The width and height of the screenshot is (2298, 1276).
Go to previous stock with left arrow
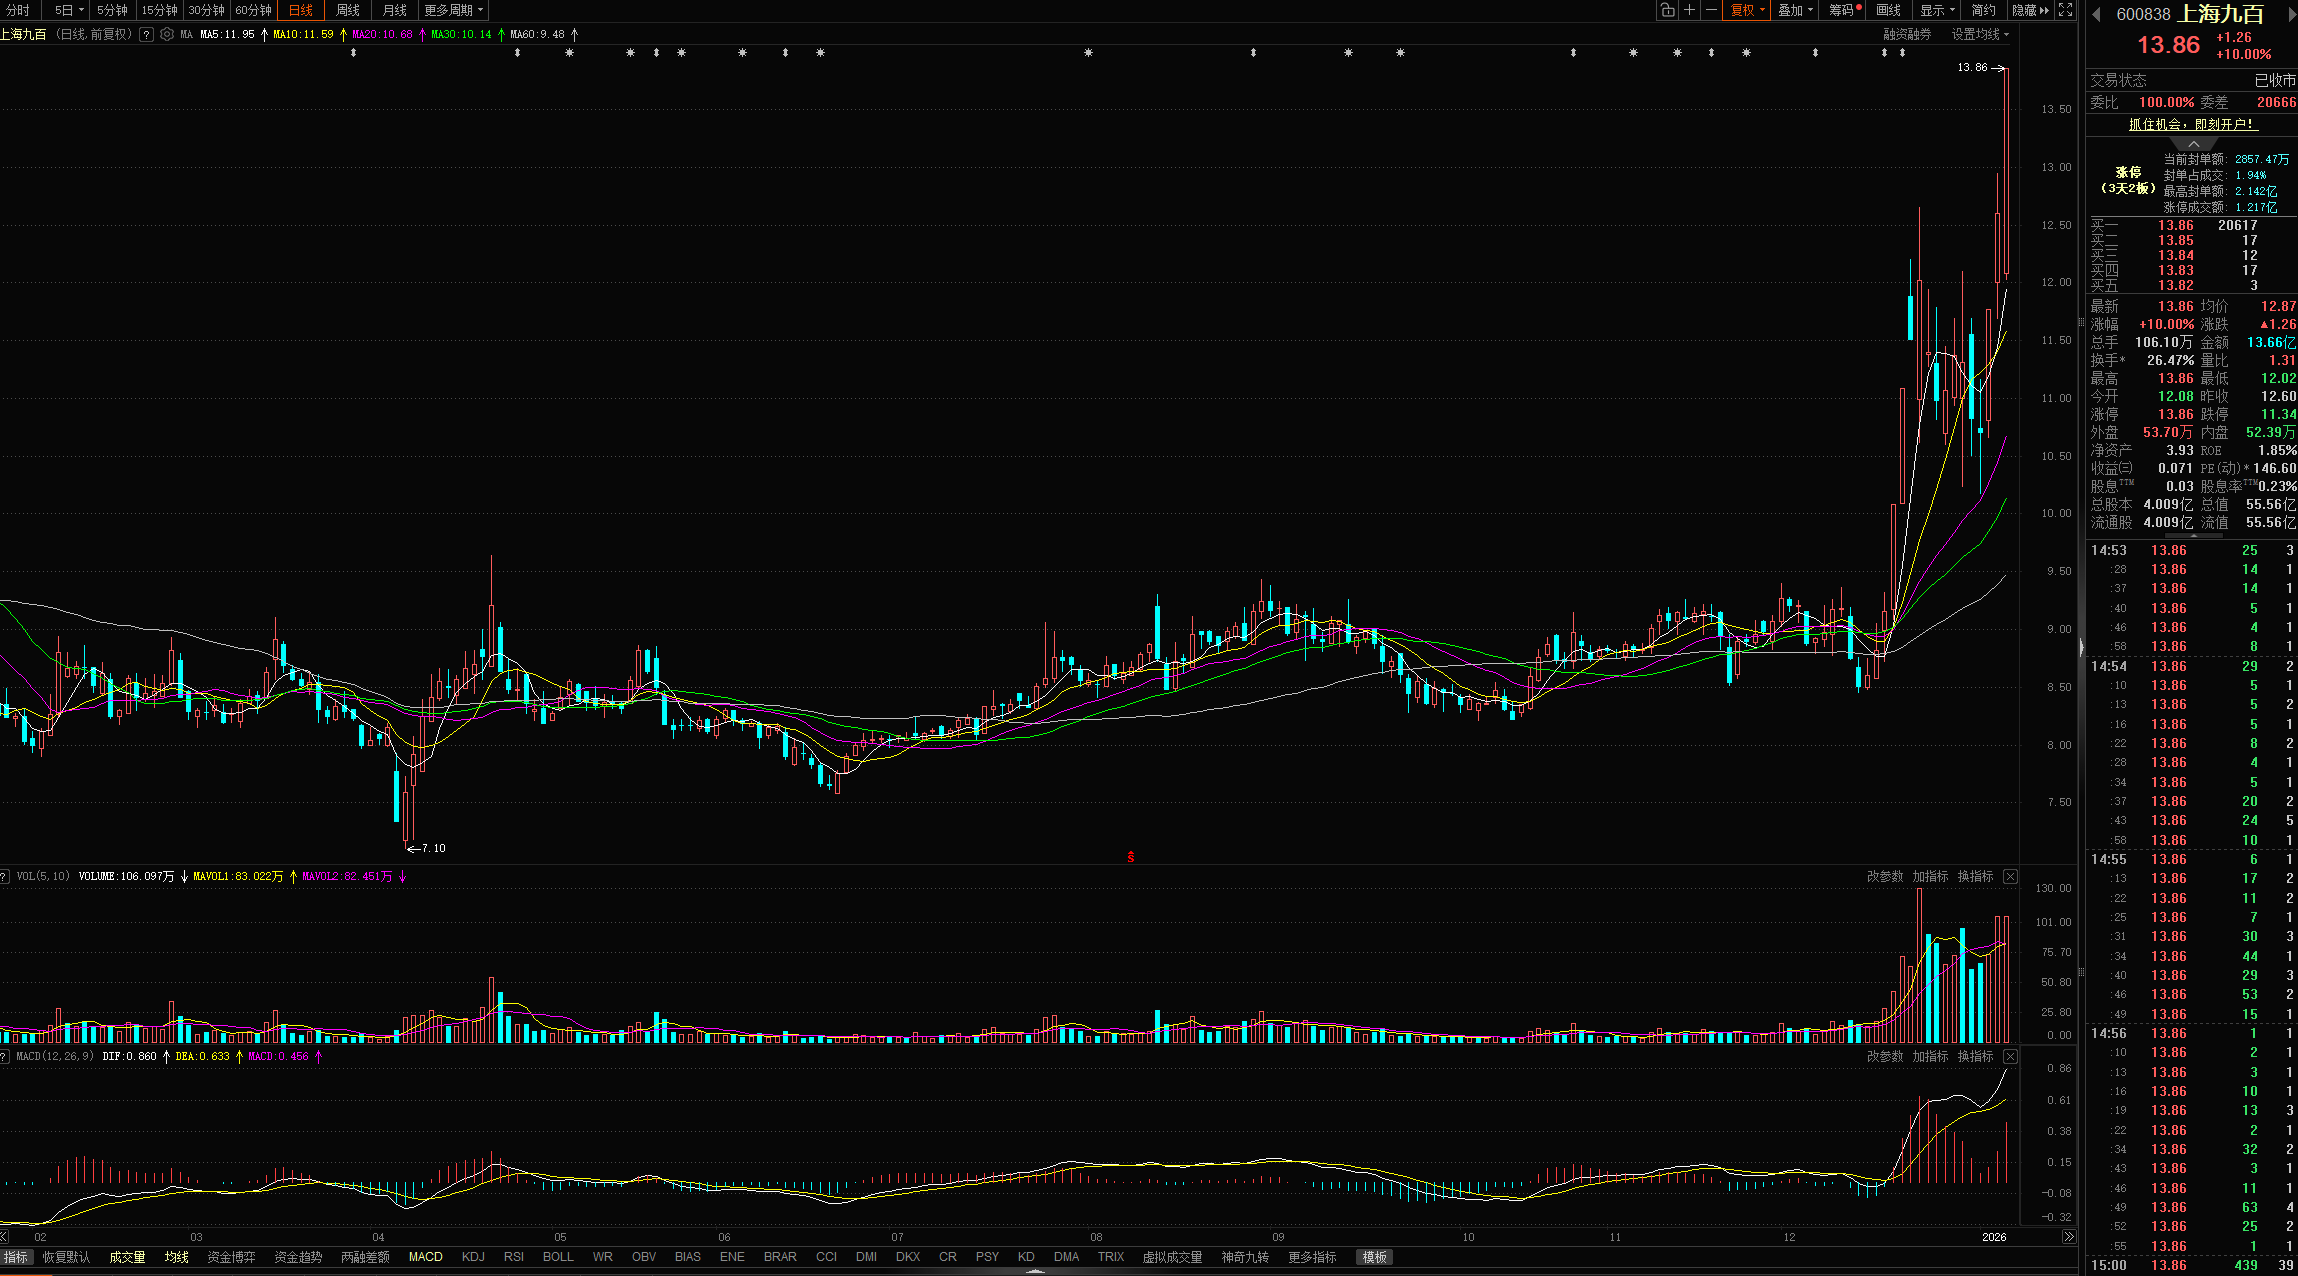[x=2096, y=14]
